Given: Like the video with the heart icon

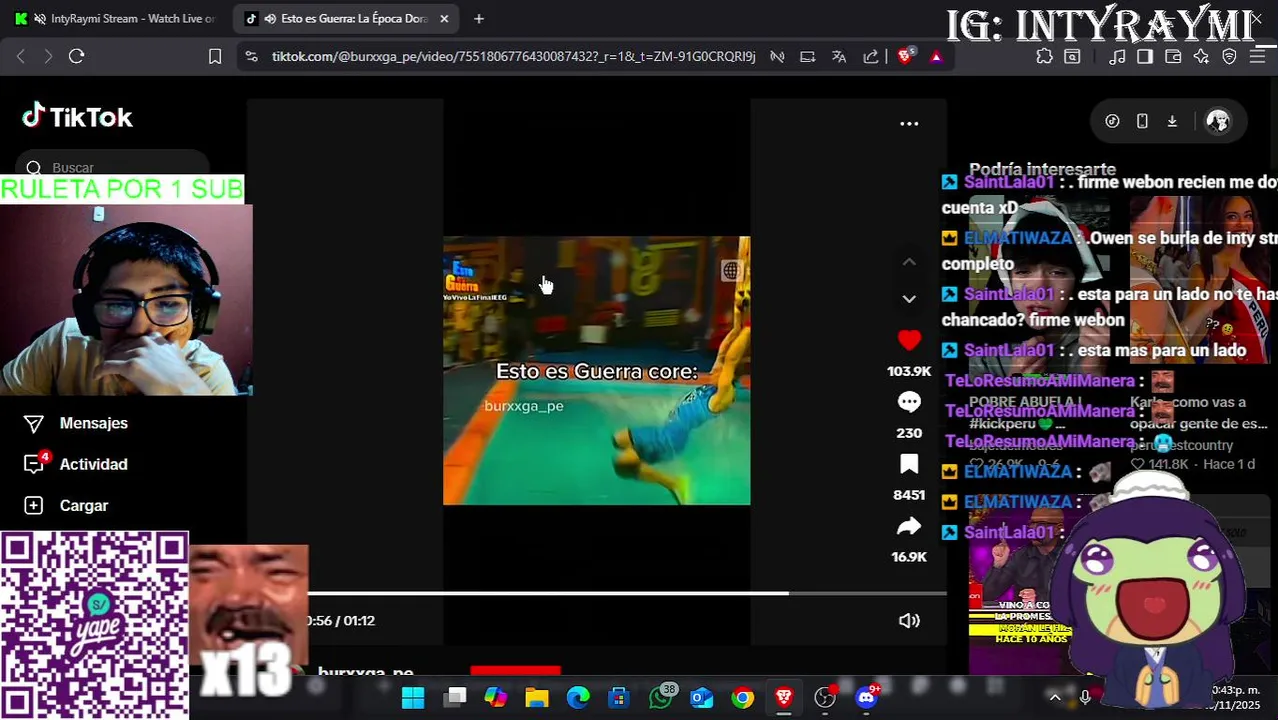Looking at the screenshot, I should coord(909,341).
